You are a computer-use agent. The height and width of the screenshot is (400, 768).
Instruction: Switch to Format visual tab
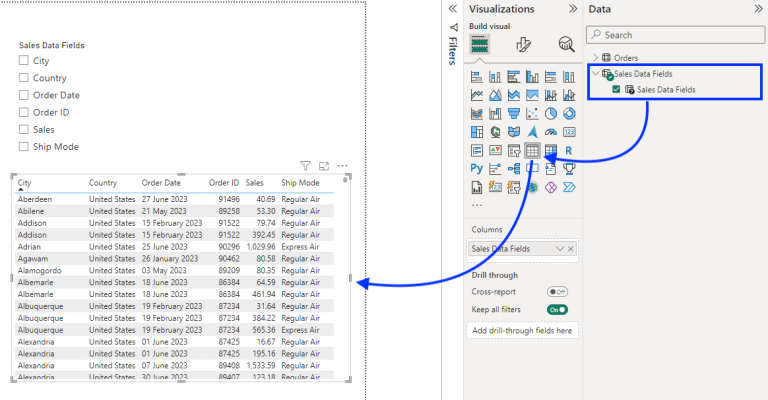click(523, 44)
